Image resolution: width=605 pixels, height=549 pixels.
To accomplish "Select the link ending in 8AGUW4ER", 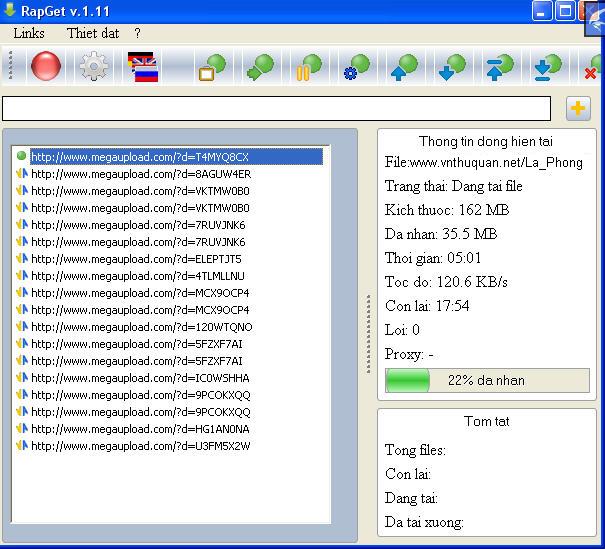I will pos(141,174).
